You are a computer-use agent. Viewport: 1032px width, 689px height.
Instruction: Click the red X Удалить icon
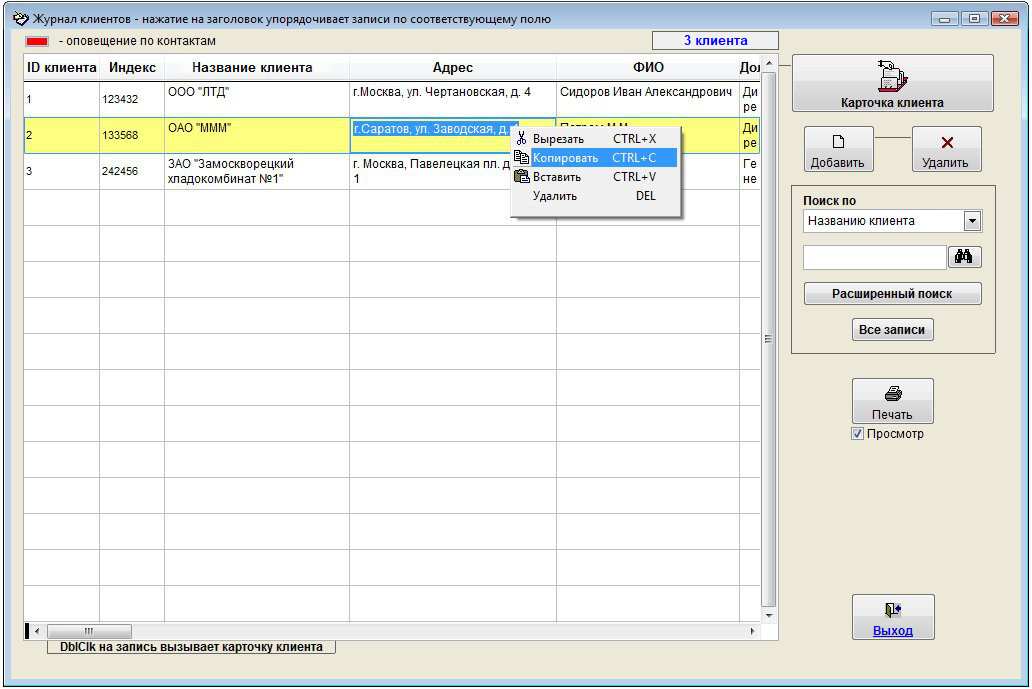tap(946, 142)
